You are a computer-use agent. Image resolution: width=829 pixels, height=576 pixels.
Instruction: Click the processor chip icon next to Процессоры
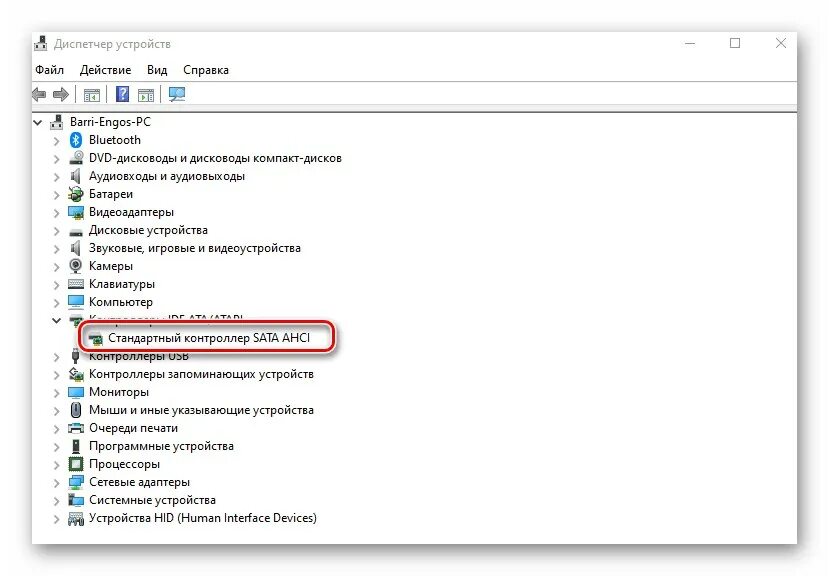point(76,464)
